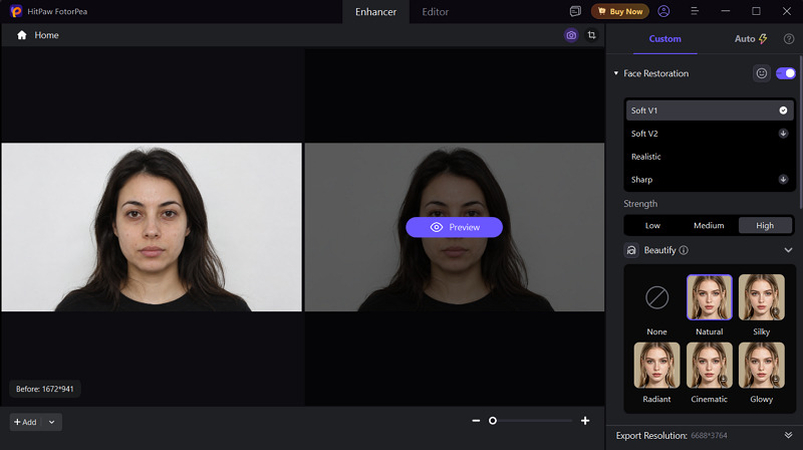Click the HitPaw FotorPea logo icon
The height and width of the screenshot is (450, 803).
click(16, 11)
